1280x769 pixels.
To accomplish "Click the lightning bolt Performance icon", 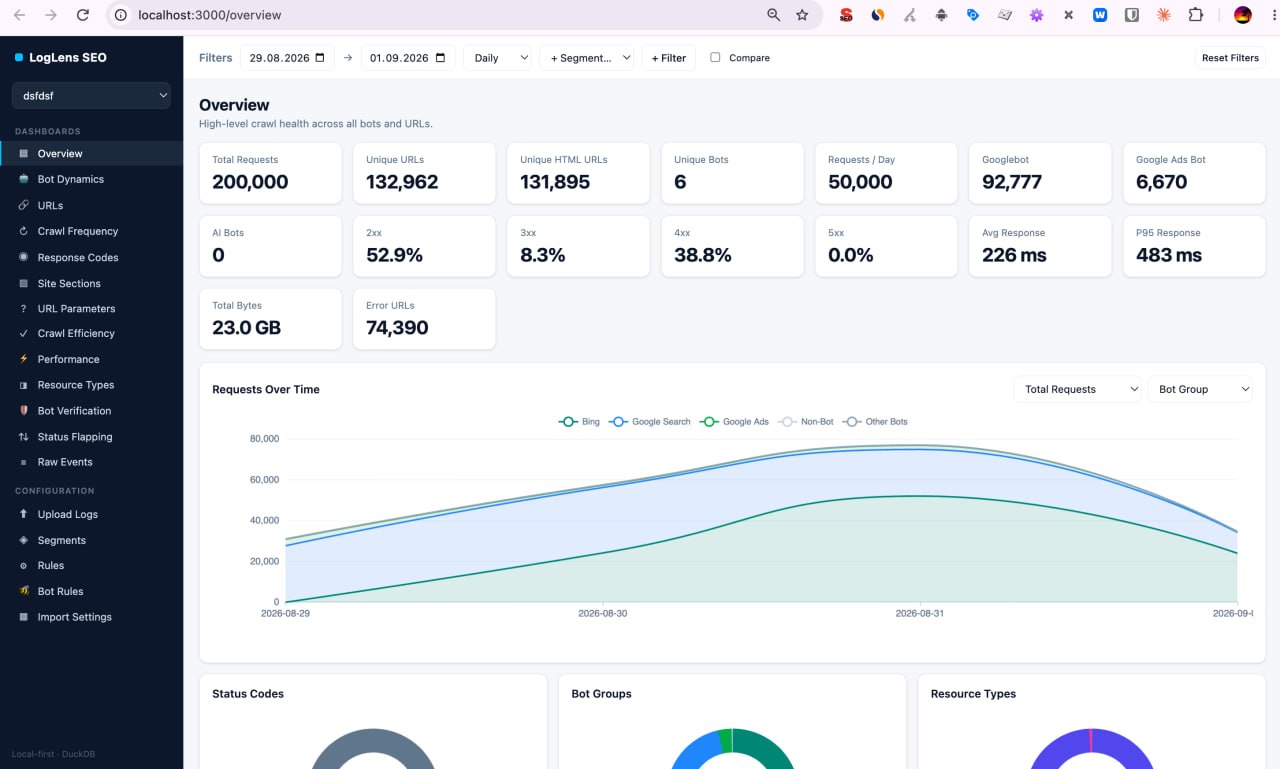I will [x=24, y=359].
